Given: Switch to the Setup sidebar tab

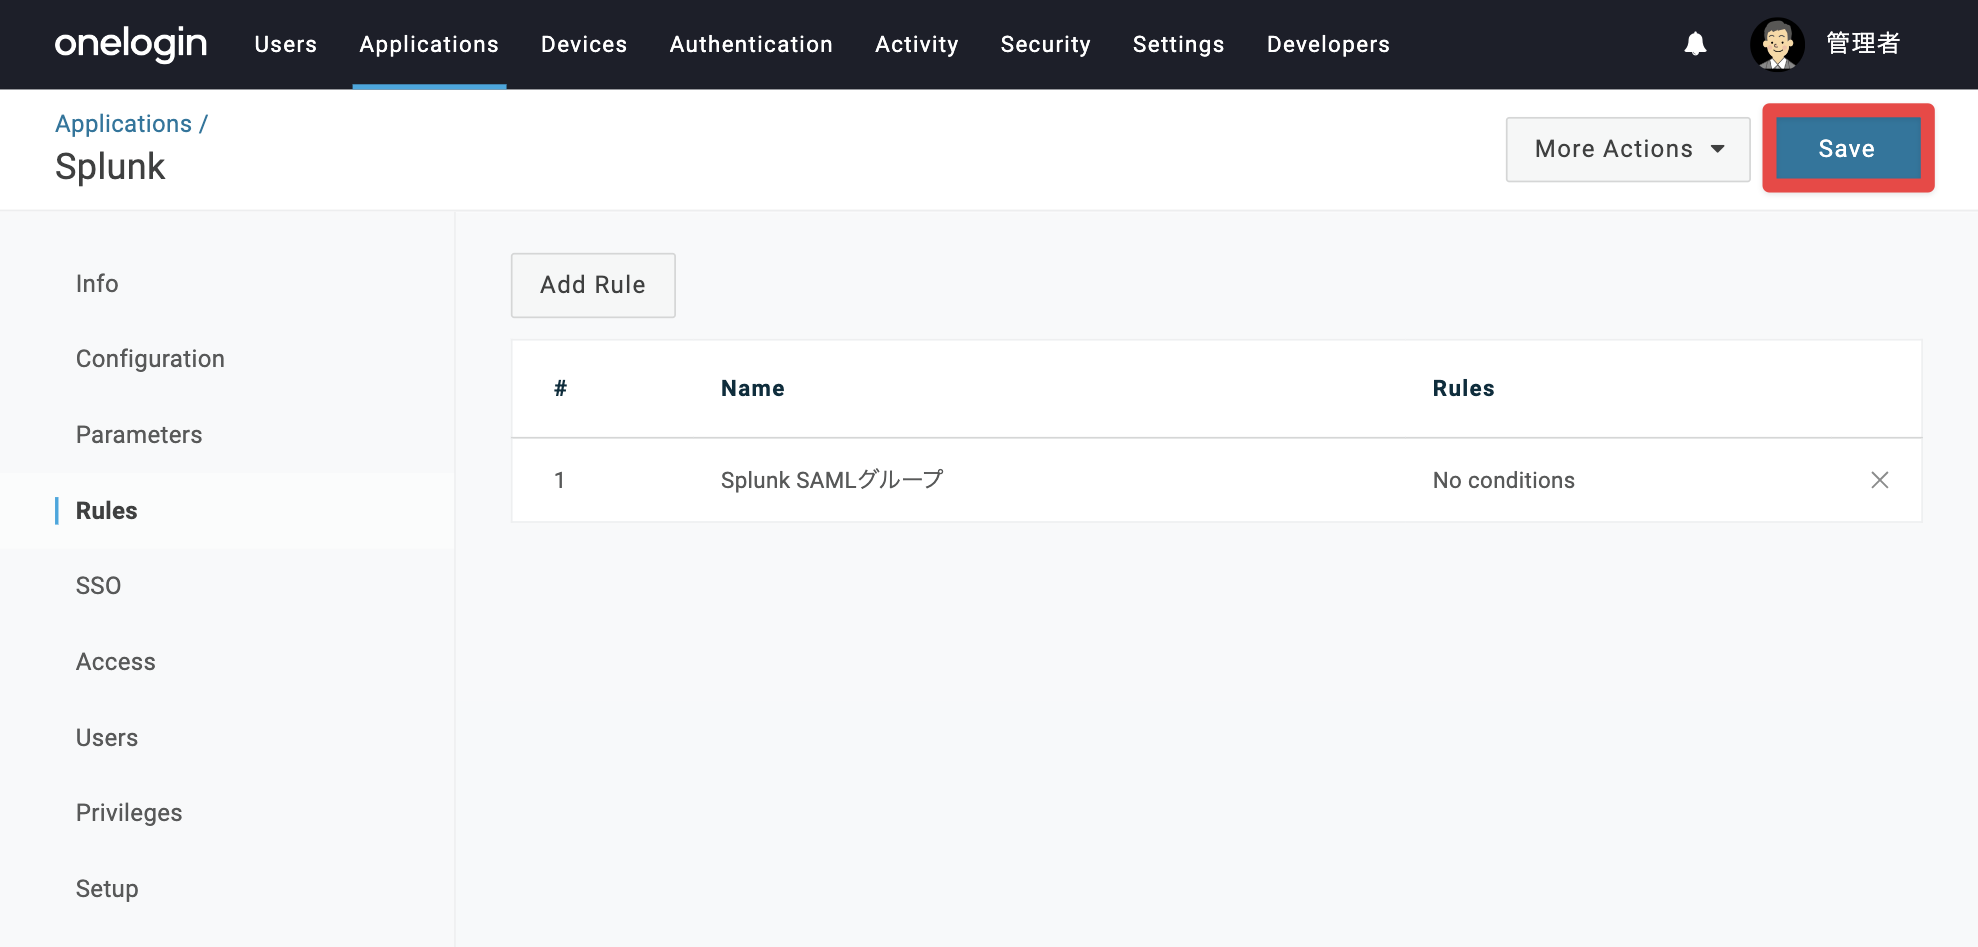Looking at the screenshot, I should 107,889.
